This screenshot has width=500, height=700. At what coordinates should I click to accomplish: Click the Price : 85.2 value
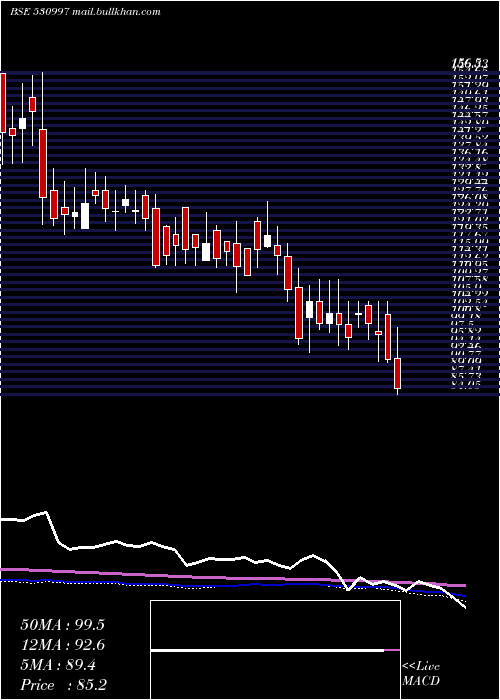click(64, 685)
